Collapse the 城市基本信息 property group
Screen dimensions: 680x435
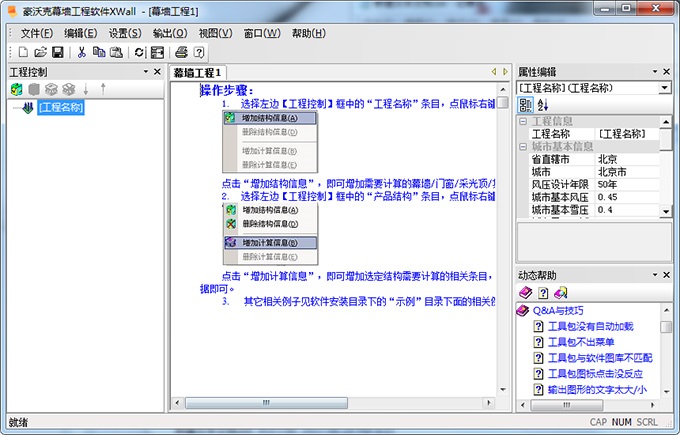coord(522,146)
